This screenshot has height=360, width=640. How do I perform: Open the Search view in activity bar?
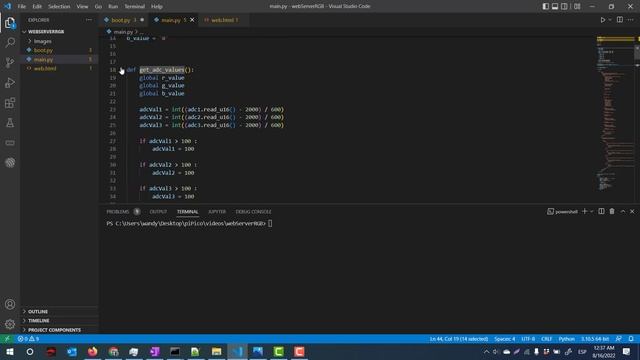[x=10, y=42]
